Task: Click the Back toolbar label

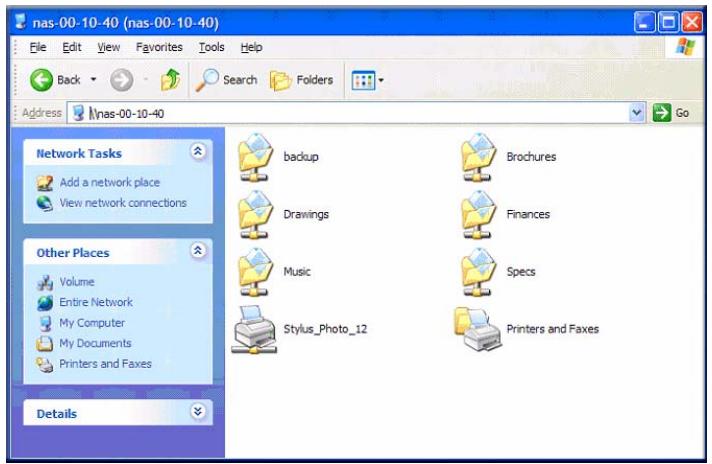Action: (69, 80)
